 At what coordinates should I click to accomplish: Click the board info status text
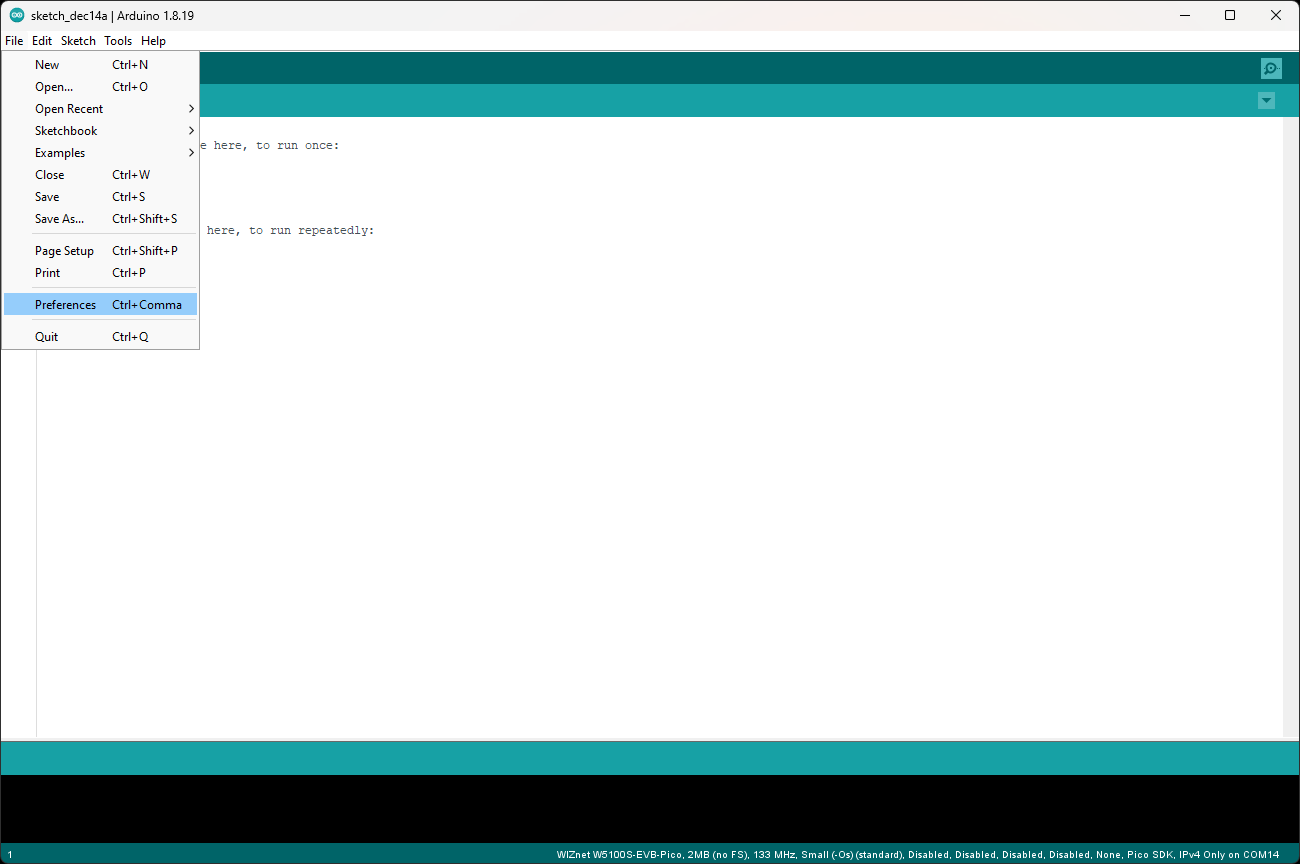point(918,855)
